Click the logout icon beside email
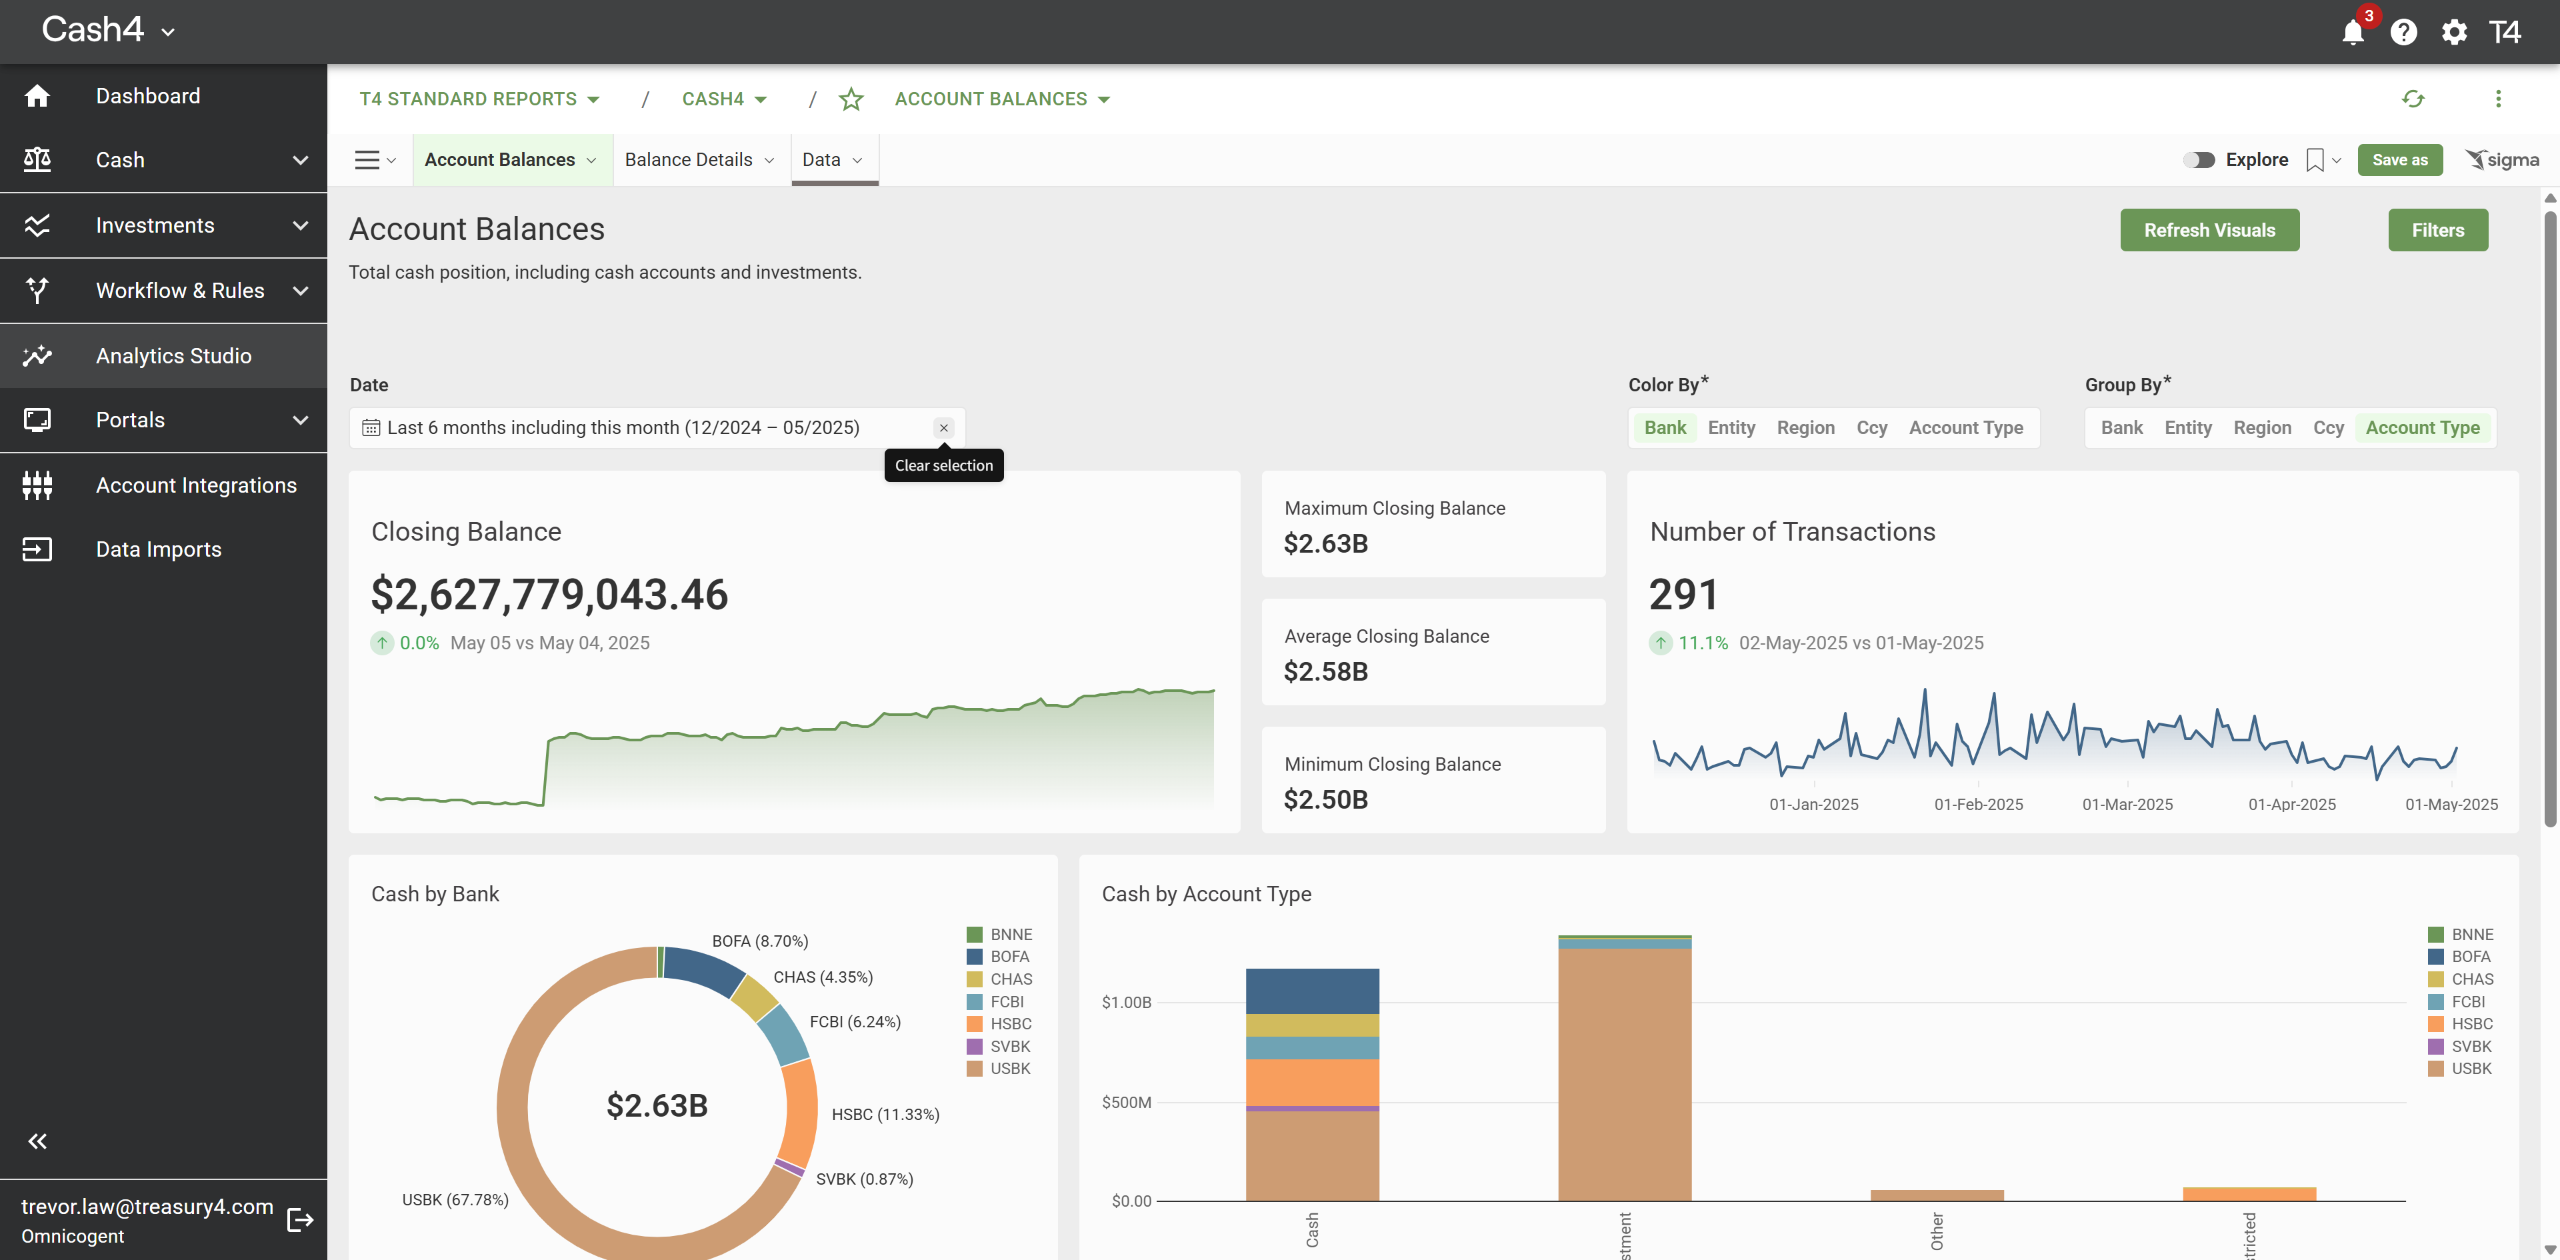The image size is (2560, 1260). [x=300, y=1220]
